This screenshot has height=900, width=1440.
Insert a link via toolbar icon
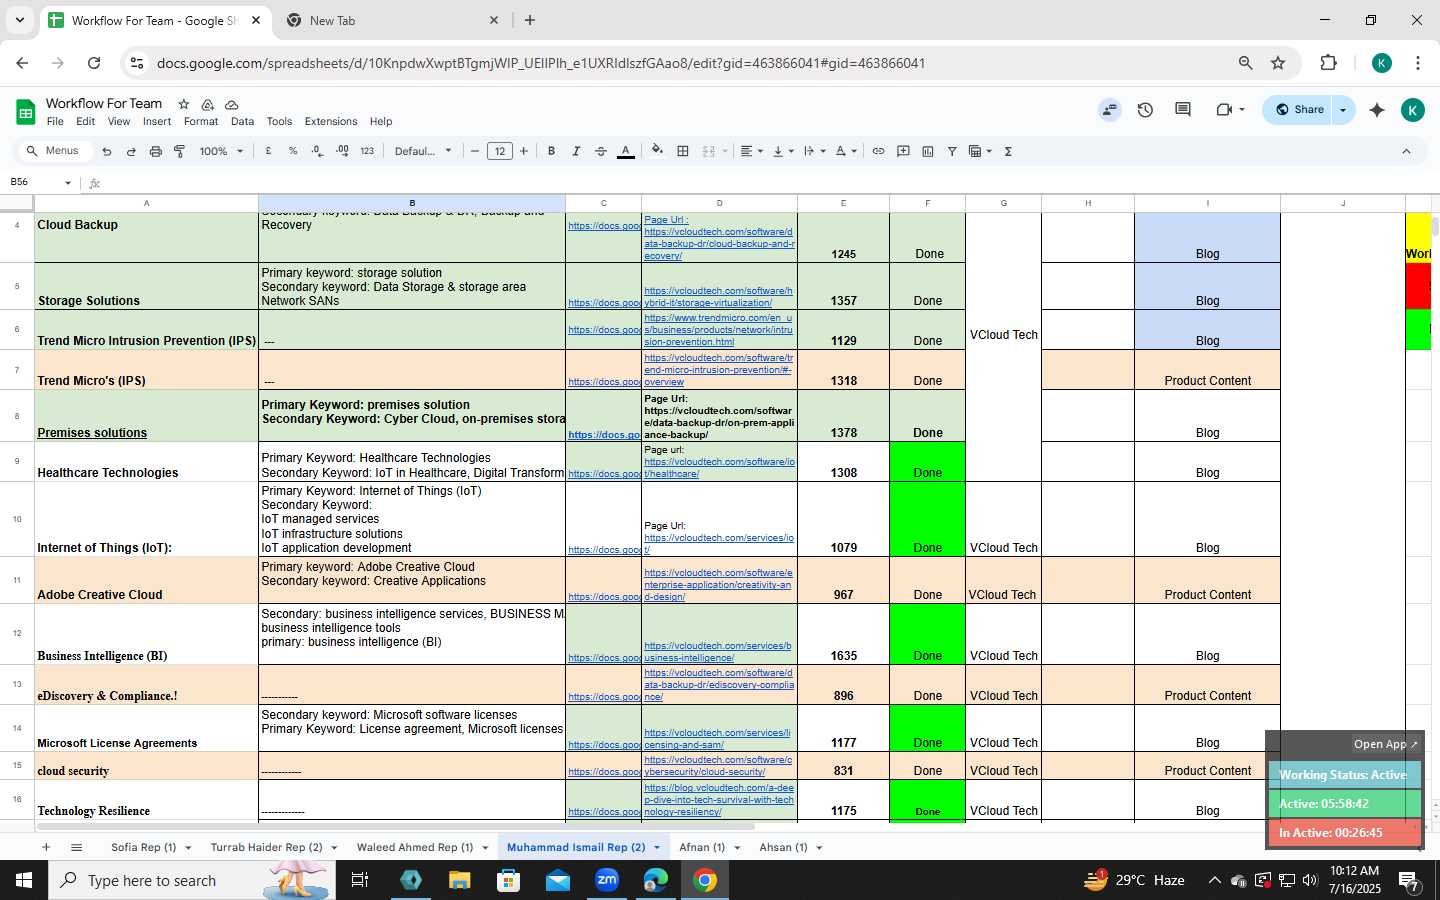pyautogui.click(x=878, y=151)
